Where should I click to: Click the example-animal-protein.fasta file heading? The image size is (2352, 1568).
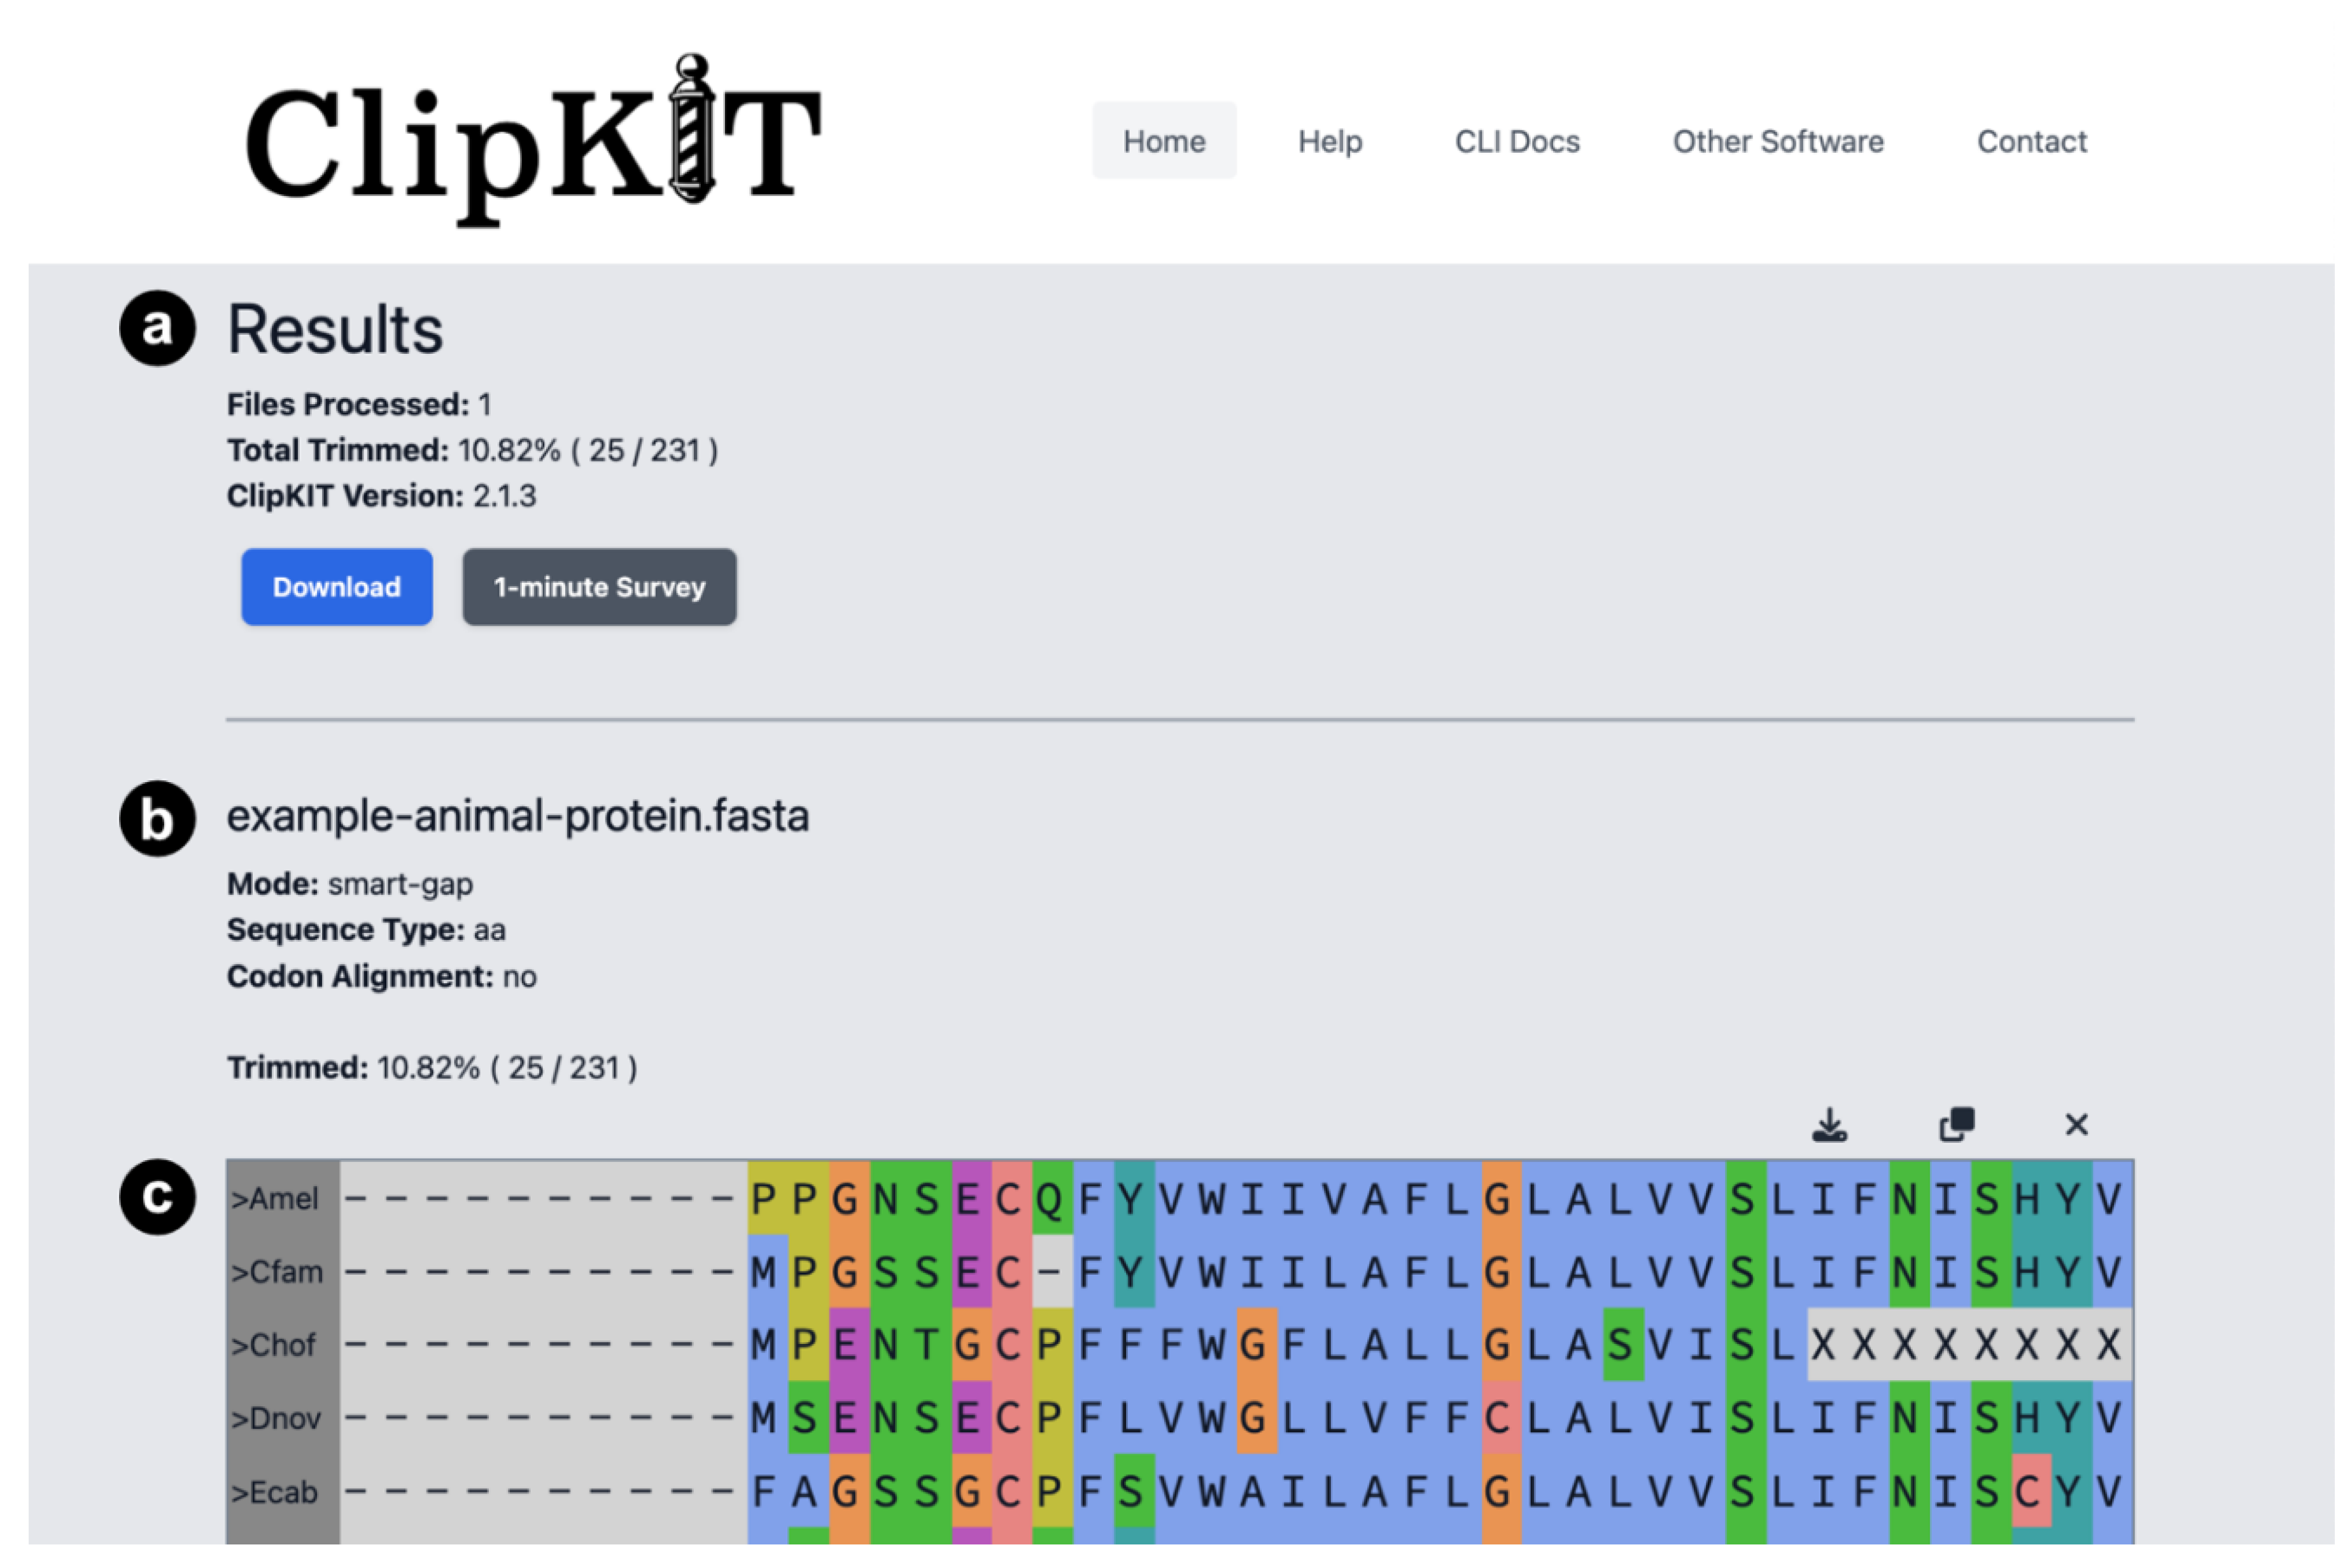517,815
